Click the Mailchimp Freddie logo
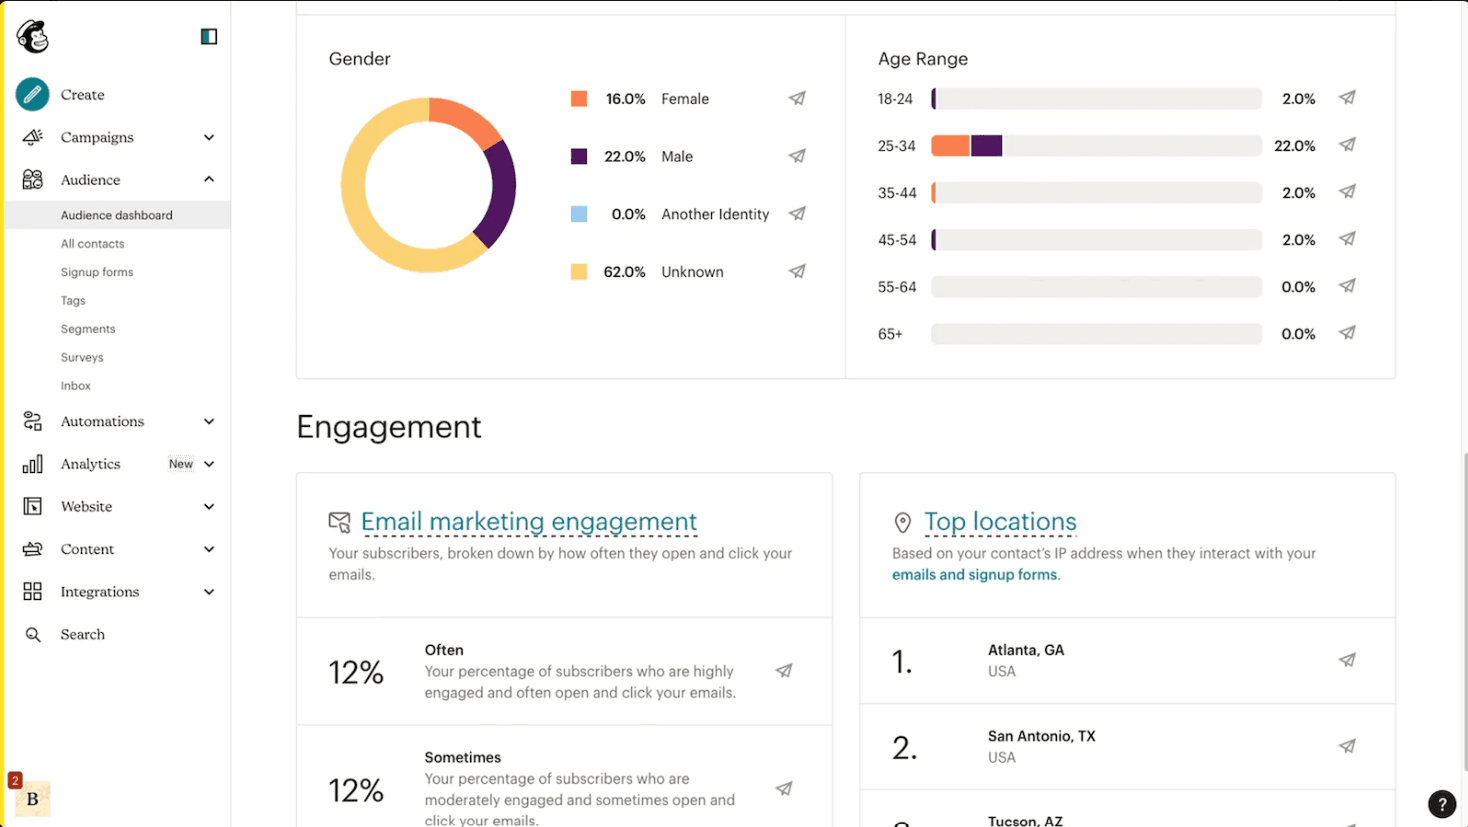Viewport: 1468px width, 827px height. [32, 37]
